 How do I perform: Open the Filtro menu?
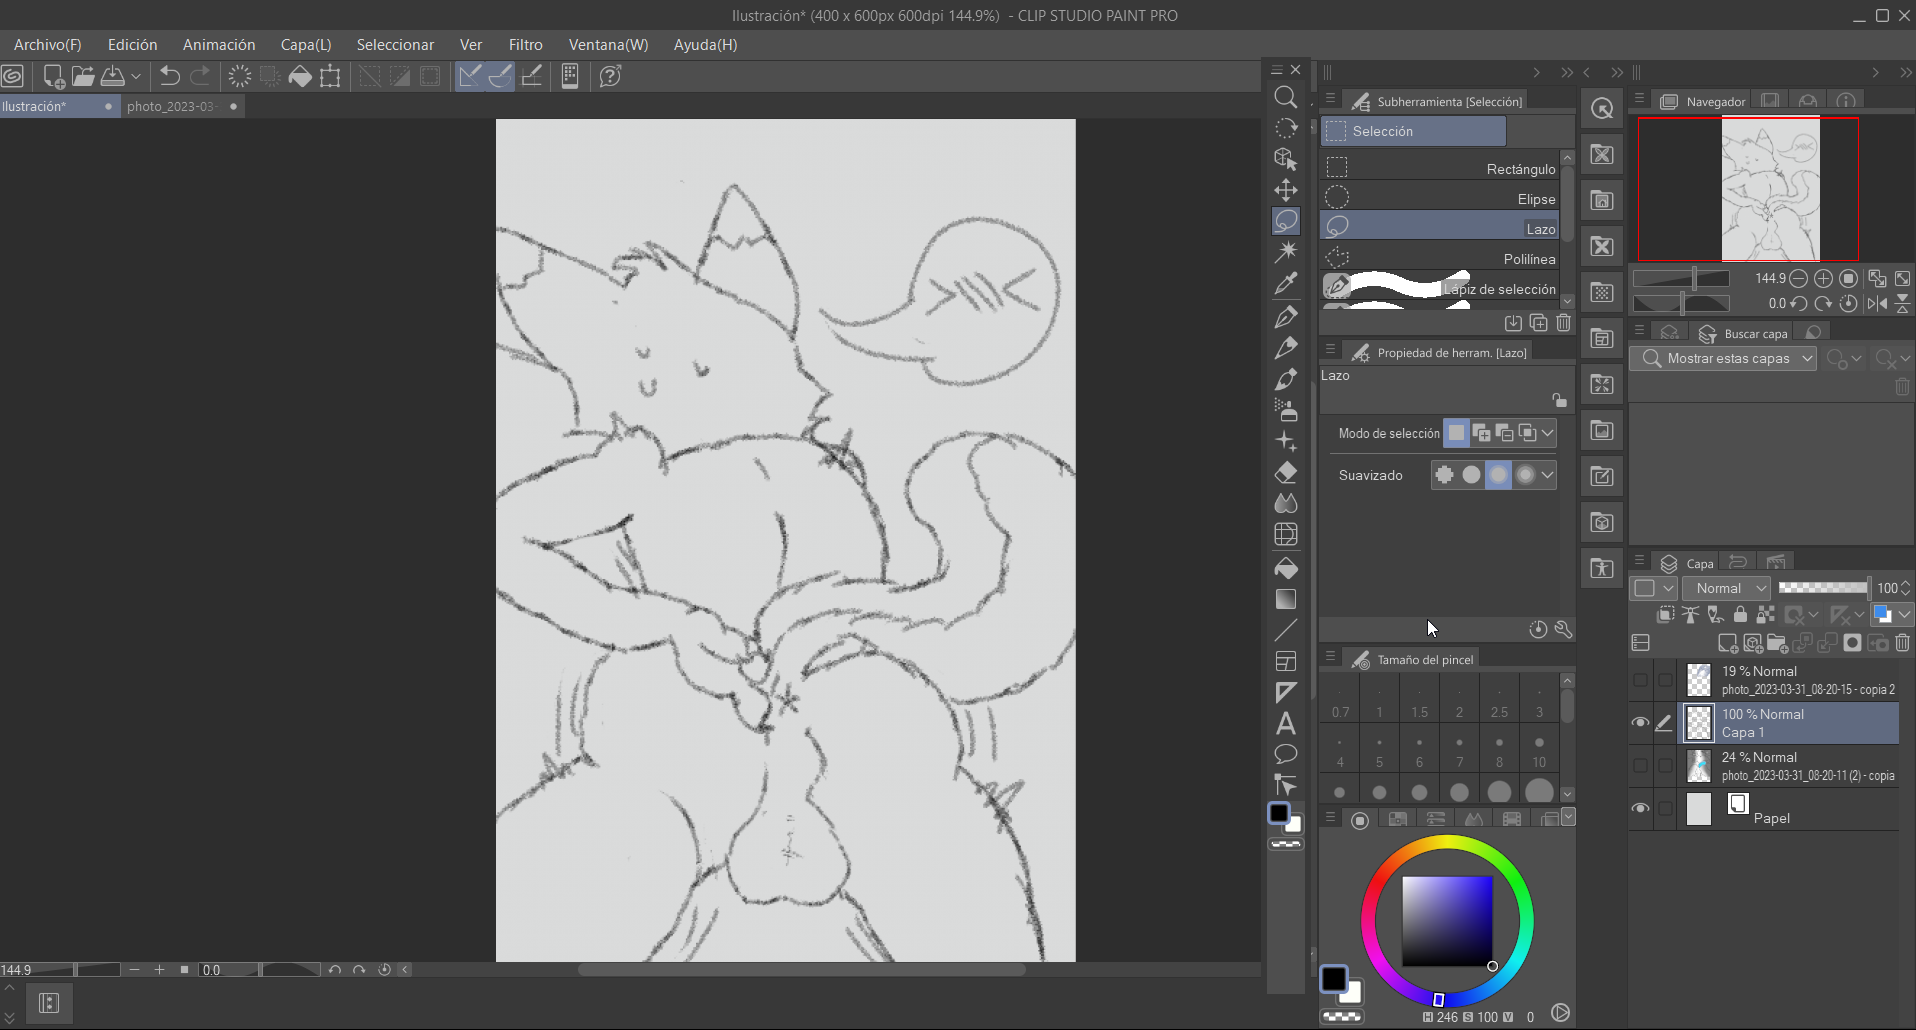[526, 44]
